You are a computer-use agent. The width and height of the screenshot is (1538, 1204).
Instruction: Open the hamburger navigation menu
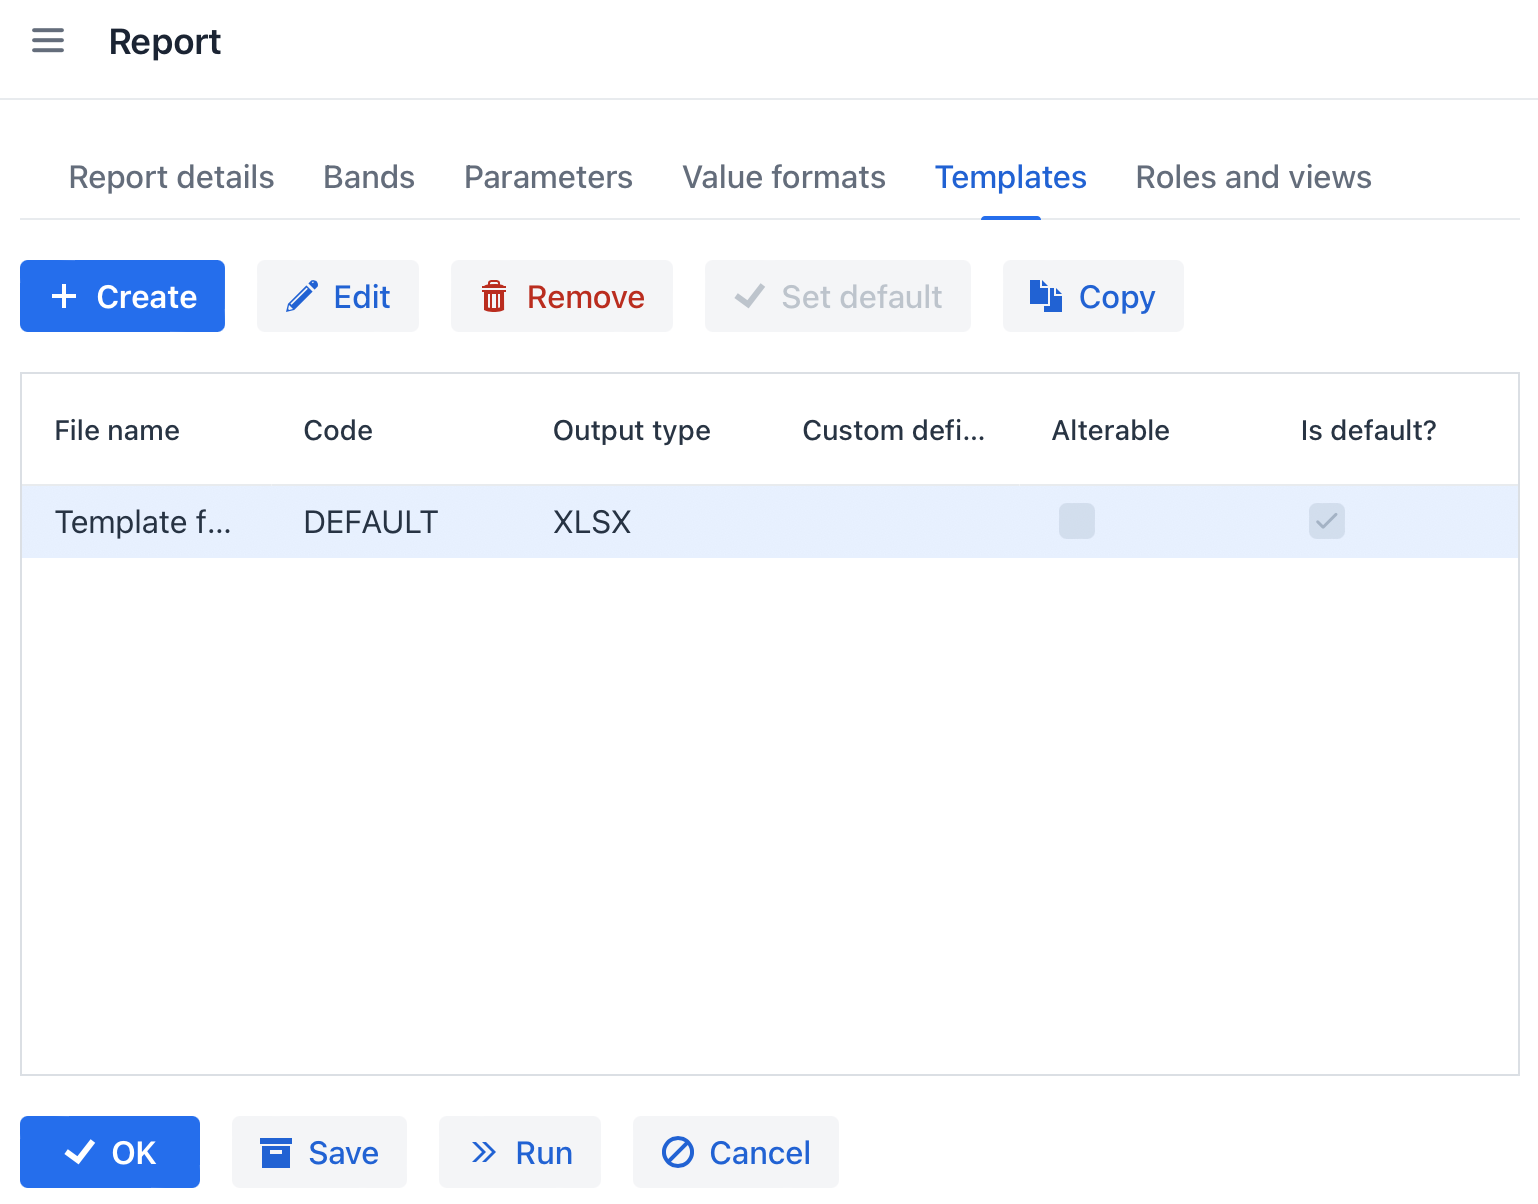pyautogui.click(x=48, y=41)
